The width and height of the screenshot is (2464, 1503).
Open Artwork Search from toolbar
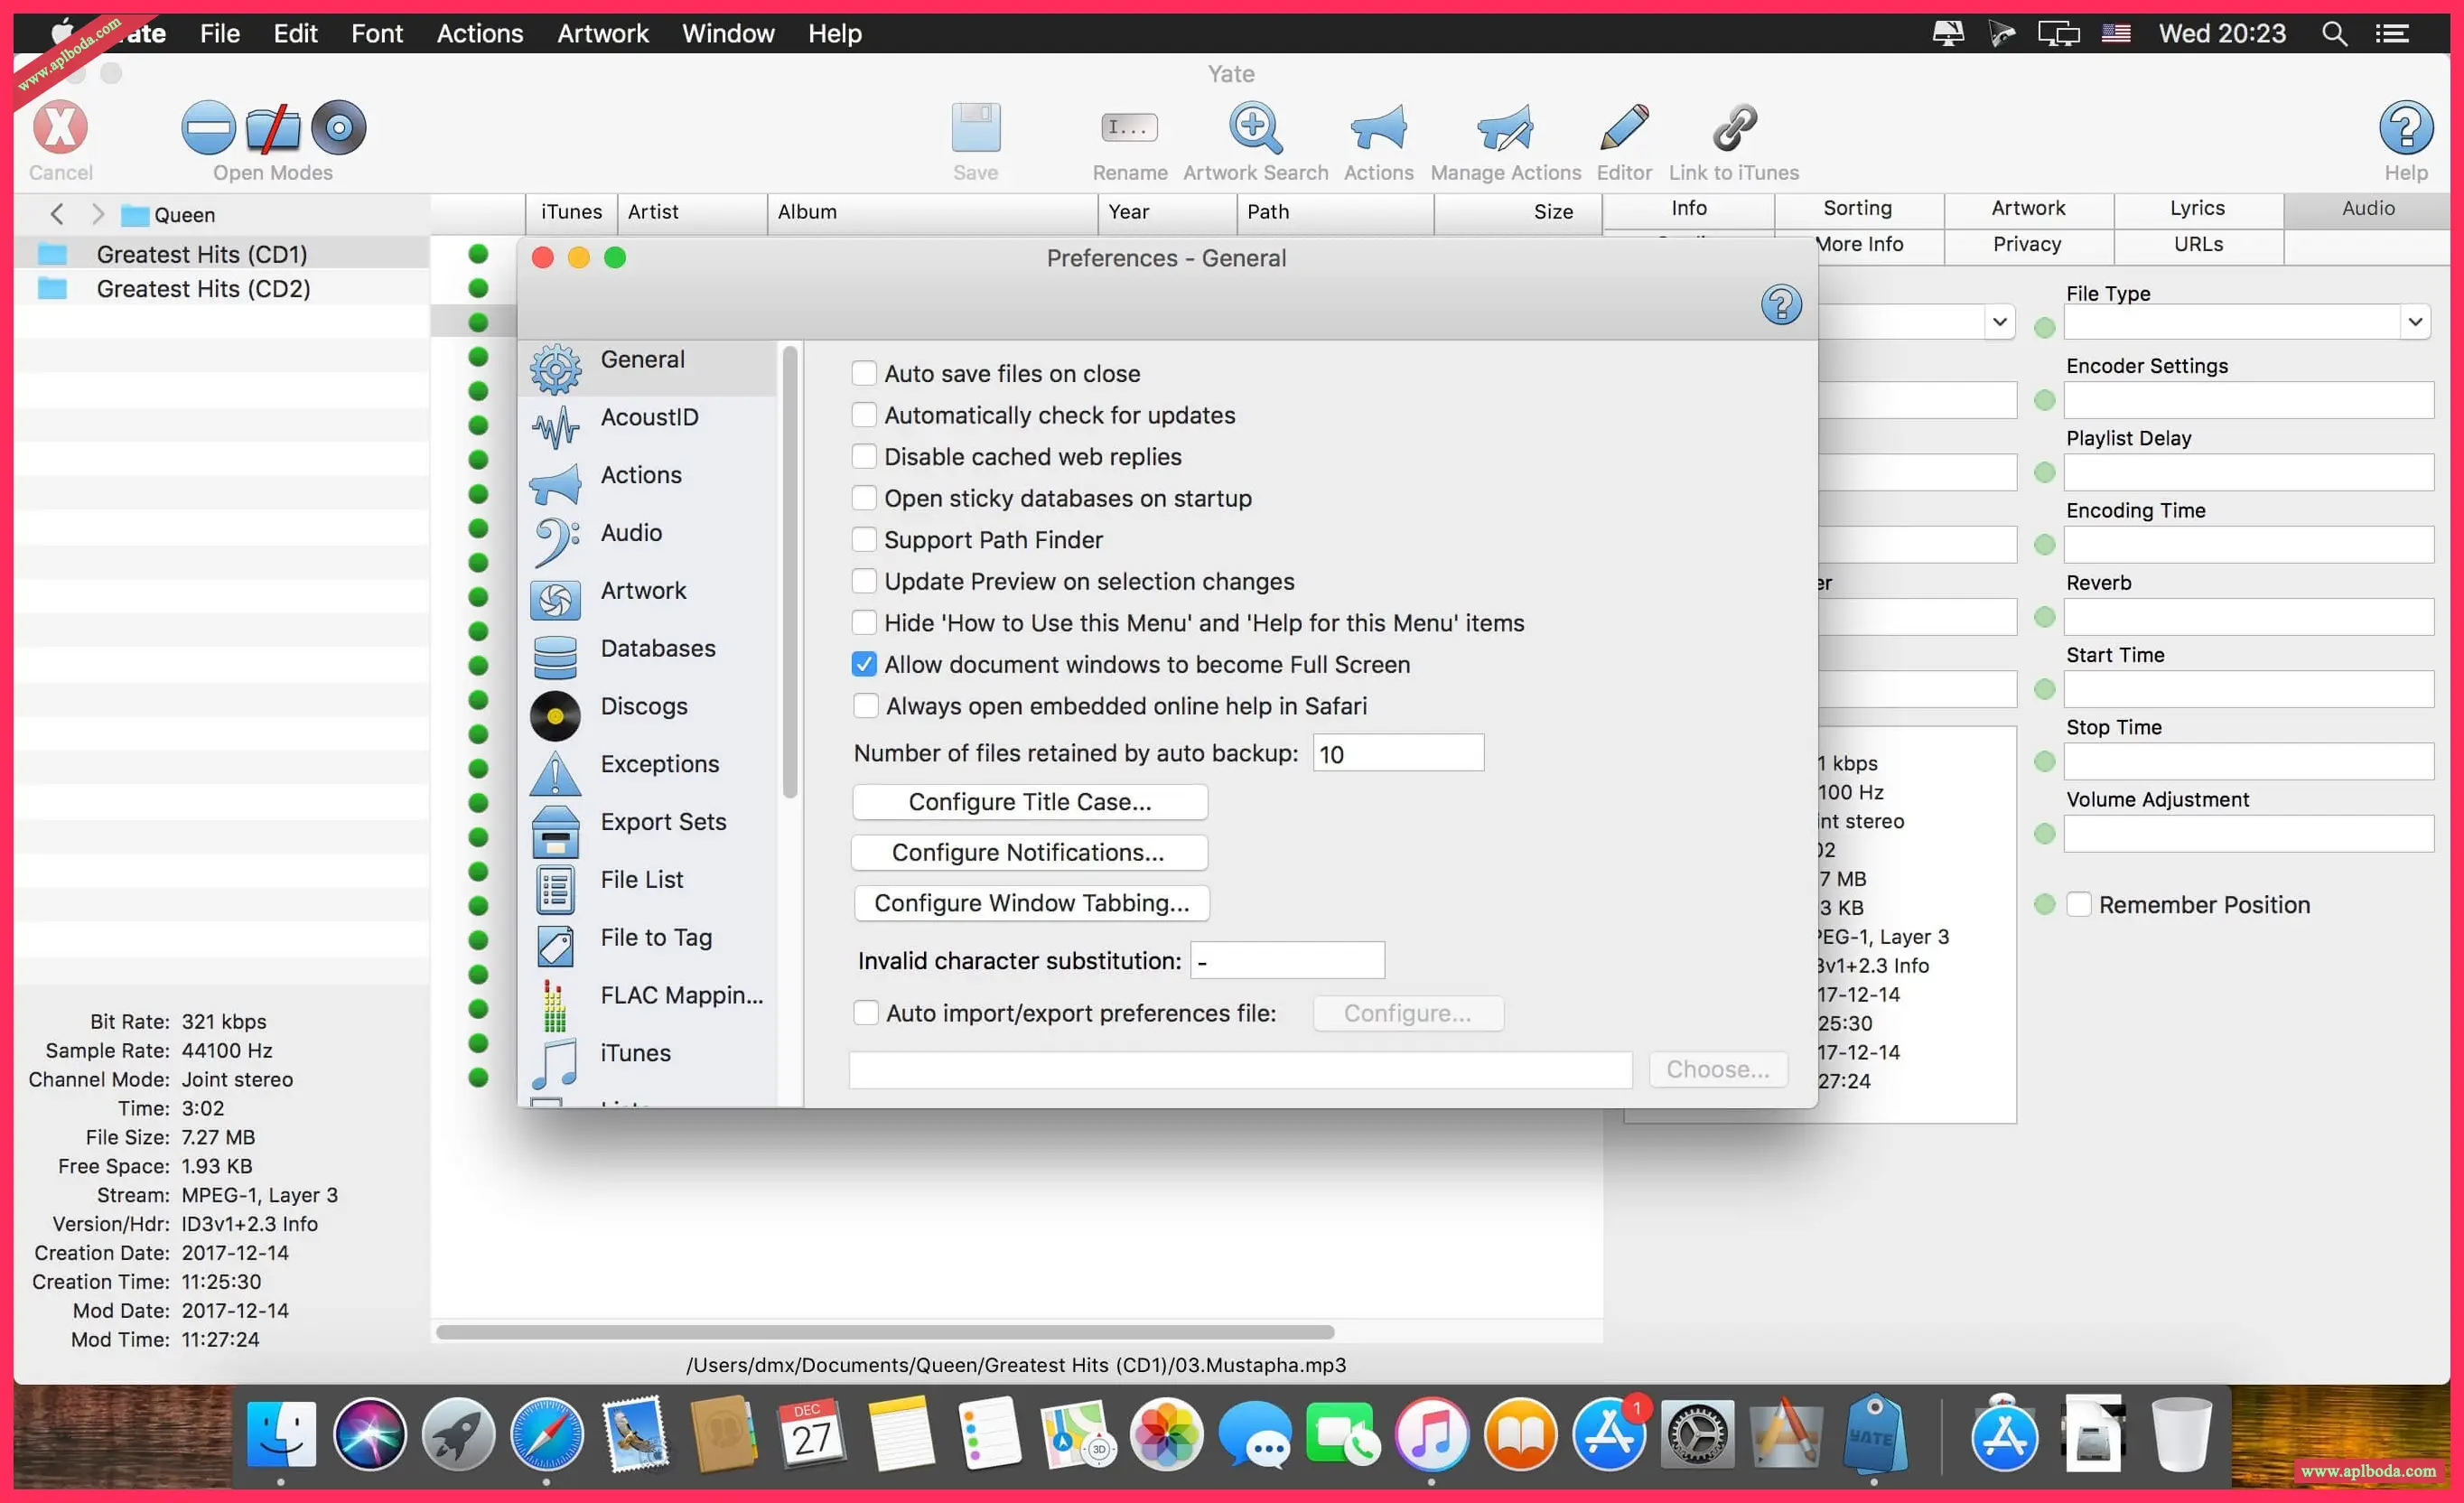click(1255, 128)
